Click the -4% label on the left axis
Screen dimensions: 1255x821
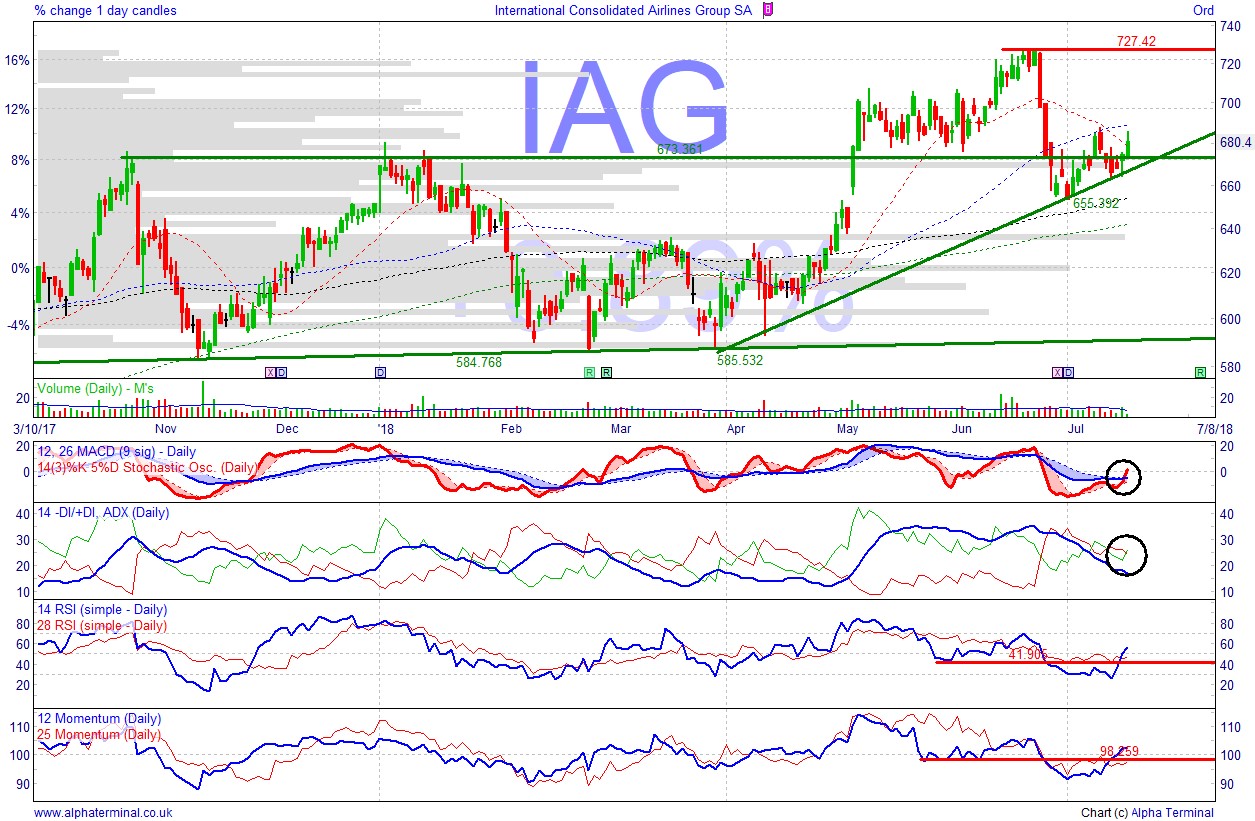[19, 325]
